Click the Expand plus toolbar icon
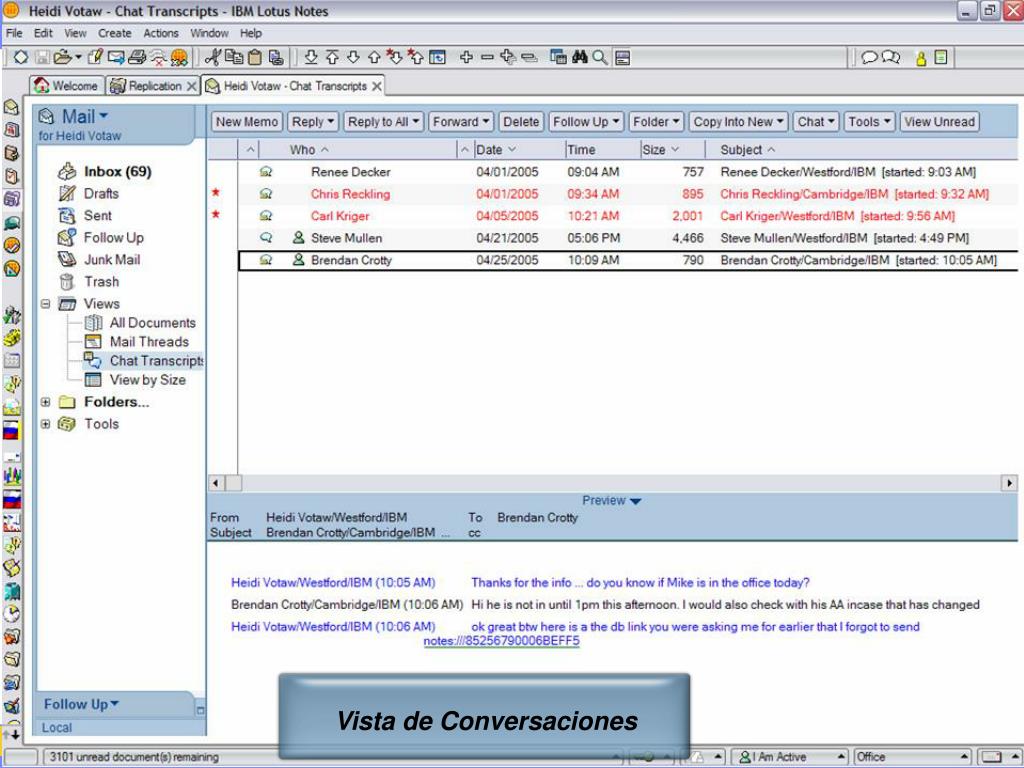 click(x=466, y=57)
